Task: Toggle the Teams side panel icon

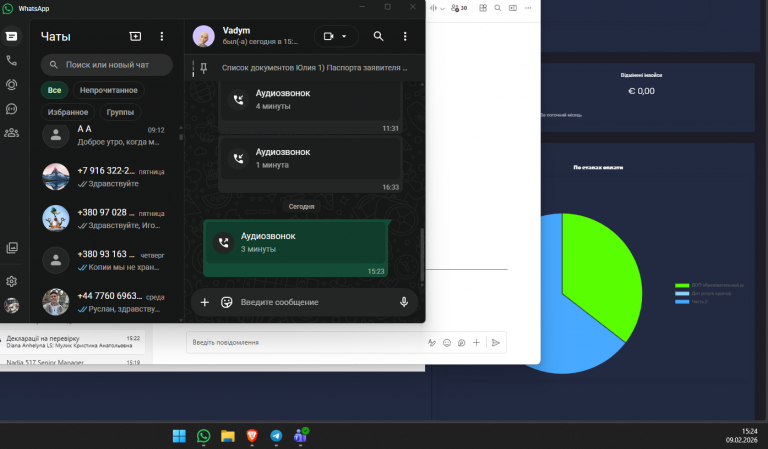Action: pos(513,8)
